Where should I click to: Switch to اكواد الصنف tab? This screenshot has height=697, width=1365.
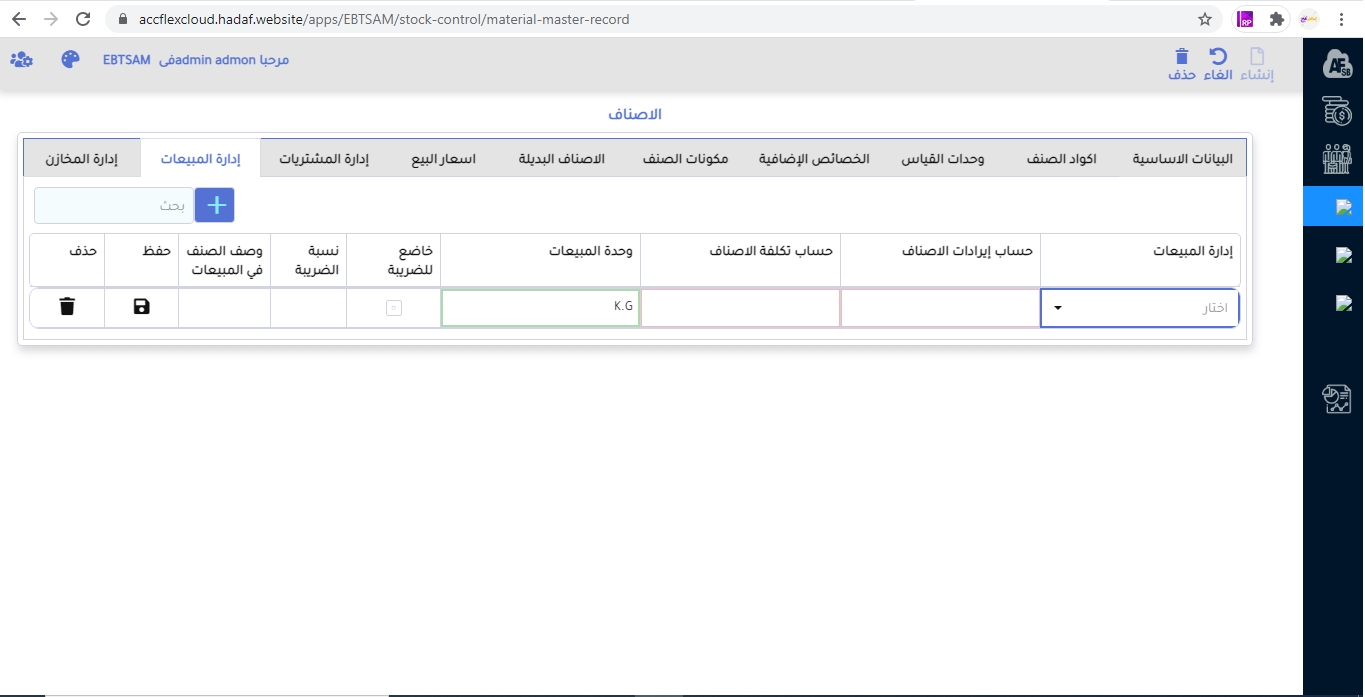pyautogui.click(x=1062, y=159)
